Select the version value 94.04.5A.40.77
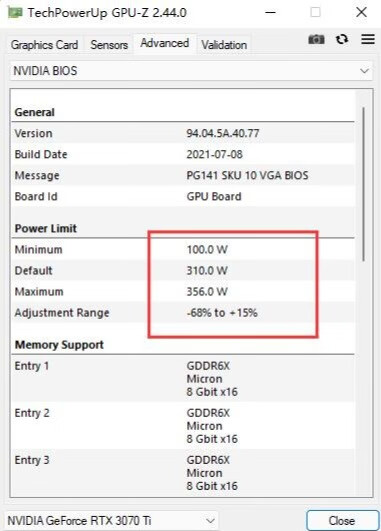Viewport: 381px width, 531px height. click(x=223, y=133)
